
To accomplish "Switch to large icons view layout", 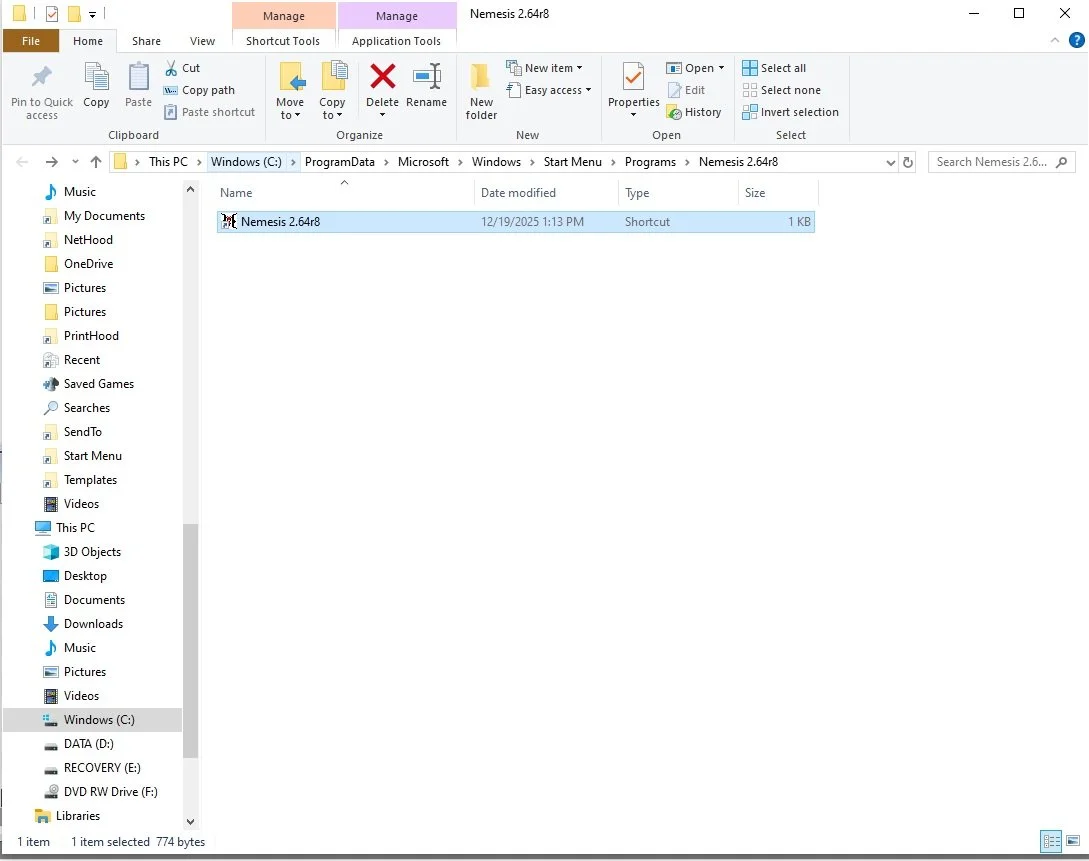I will (x=1073, y=842).
